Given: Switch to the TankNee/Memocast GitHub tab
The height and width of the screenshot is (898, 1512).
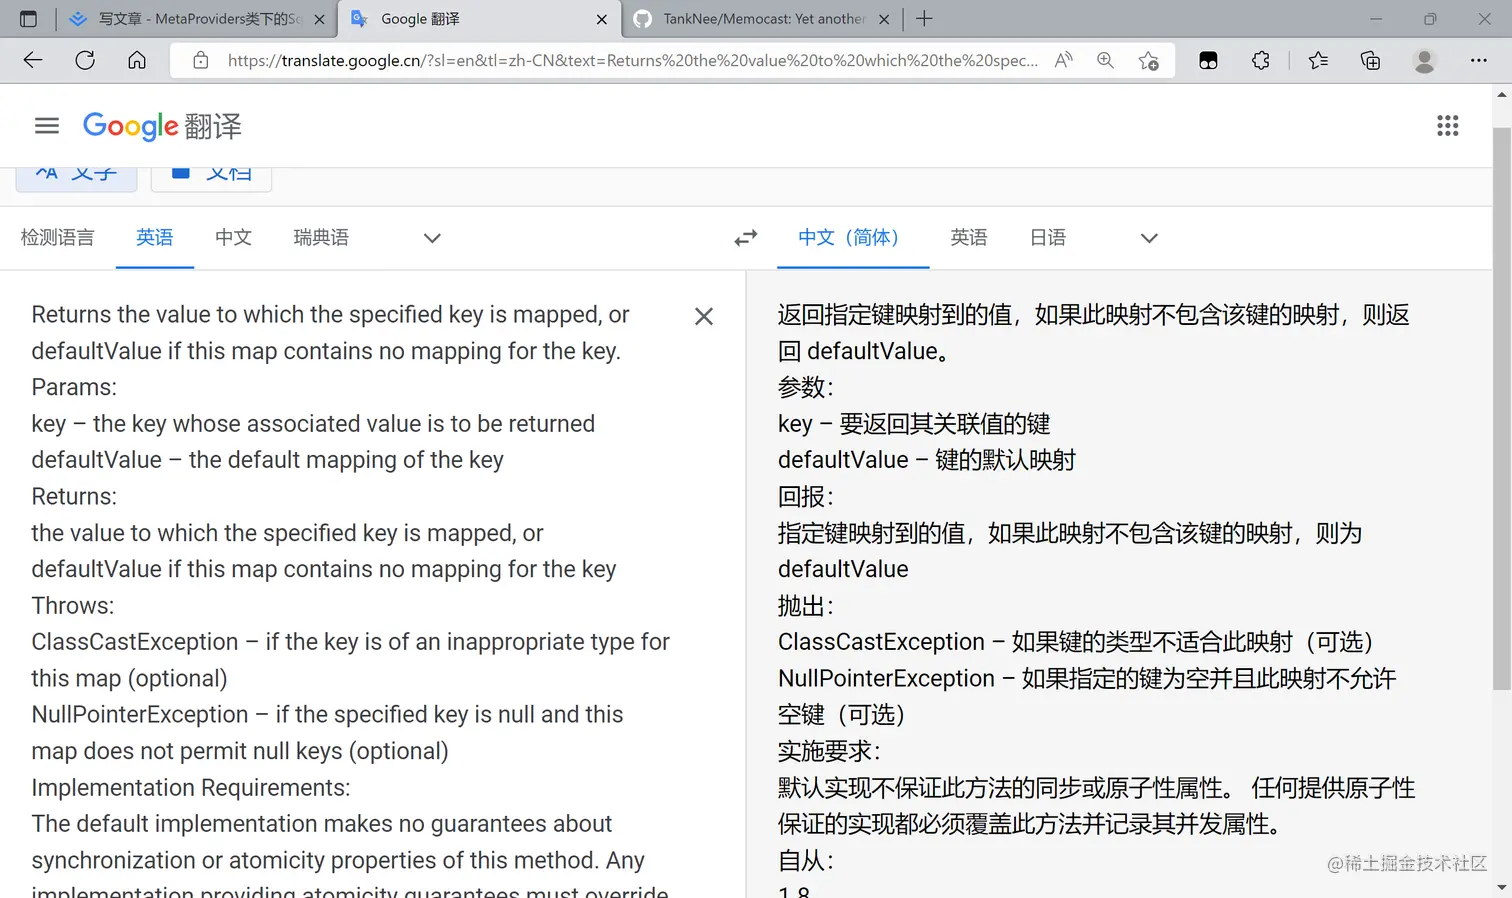Looking at the screenshot, I should coord(762,19).
